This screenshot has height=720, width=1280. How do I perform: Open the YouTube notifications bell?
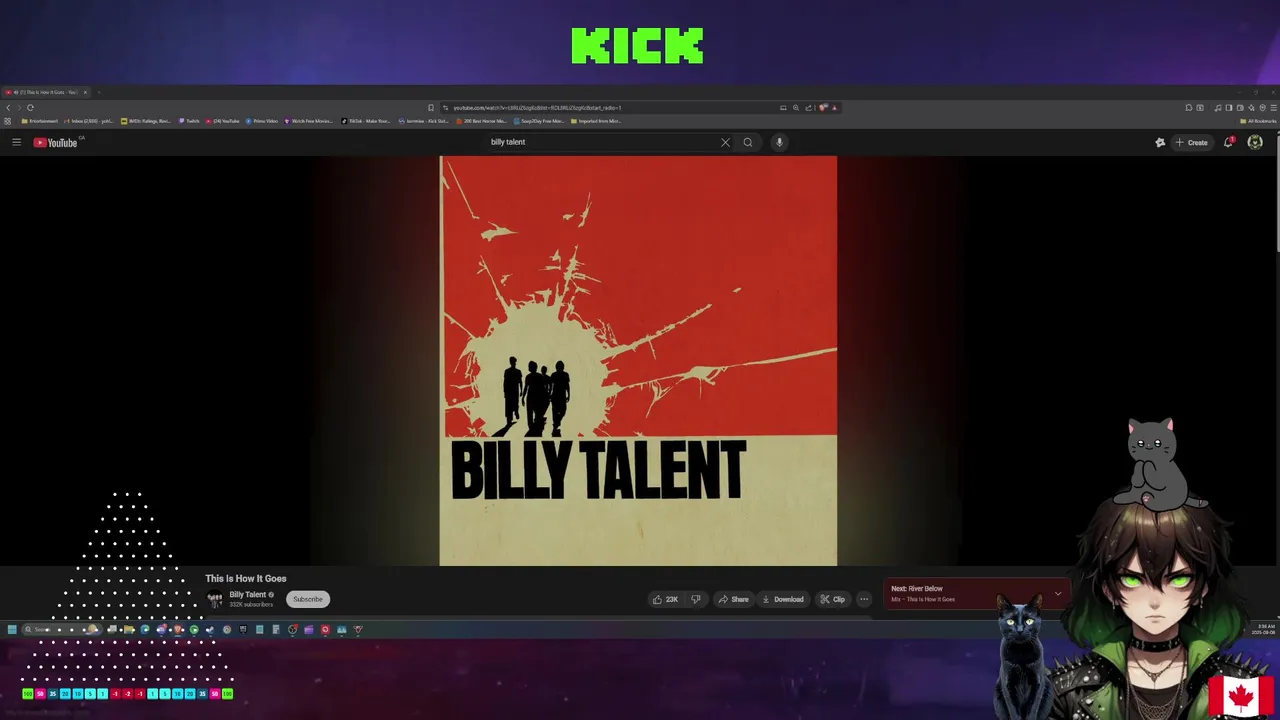click(x=1228, y=142)
